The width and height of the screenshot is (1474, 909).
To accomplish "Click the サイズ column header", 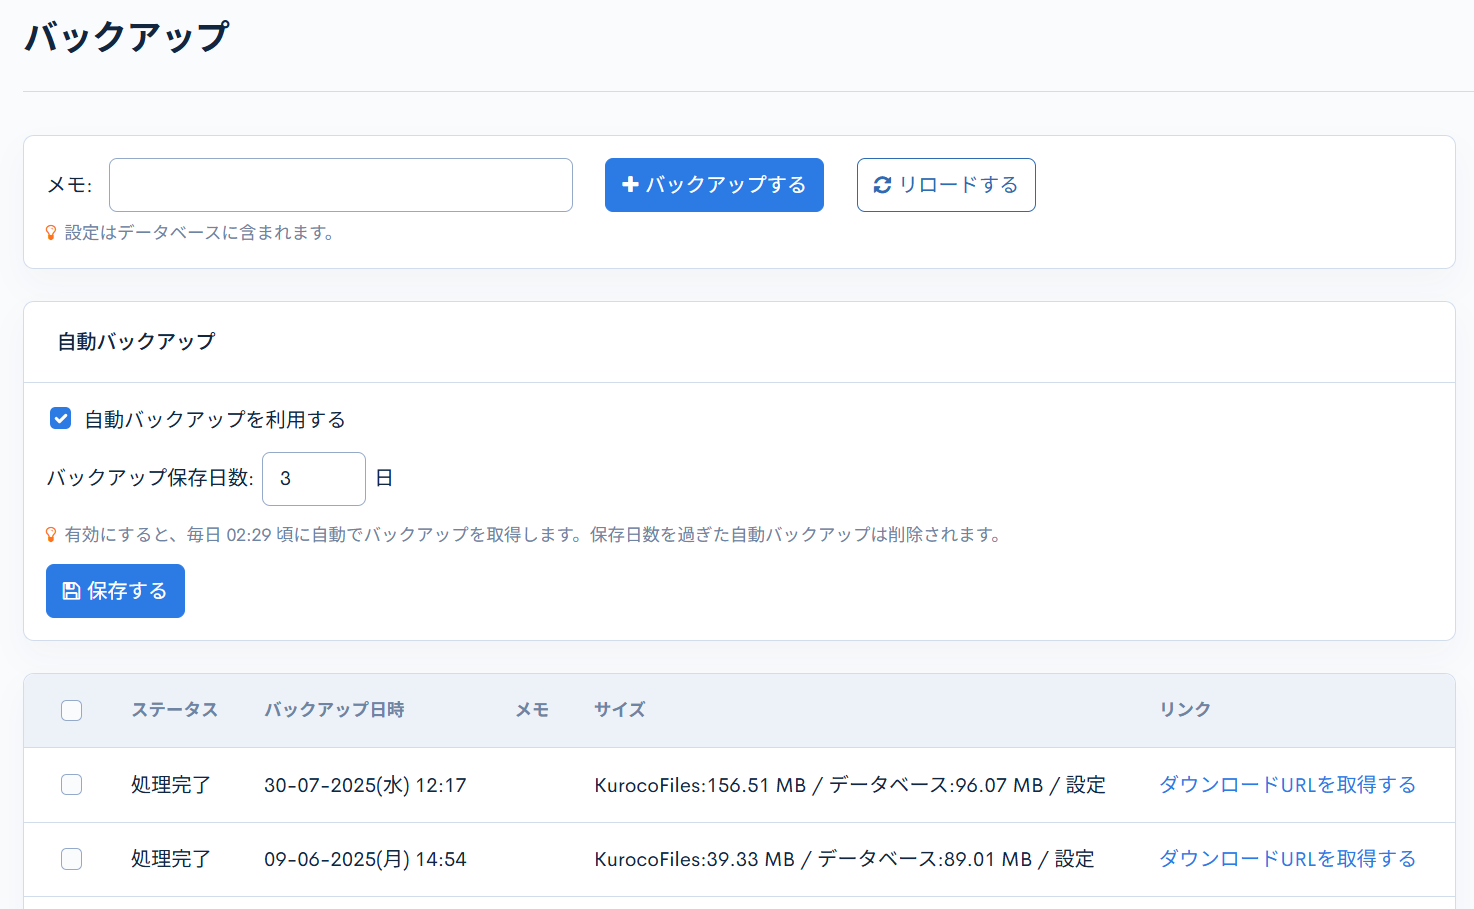I will click(620, 710).
